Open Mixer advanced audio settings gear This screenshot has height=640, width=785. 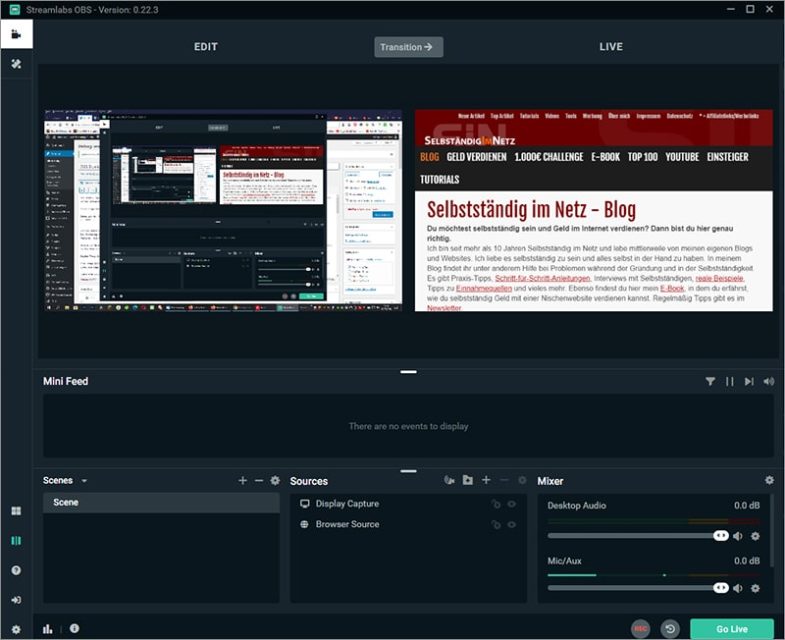pyautogui.click(x=769, y=480)
